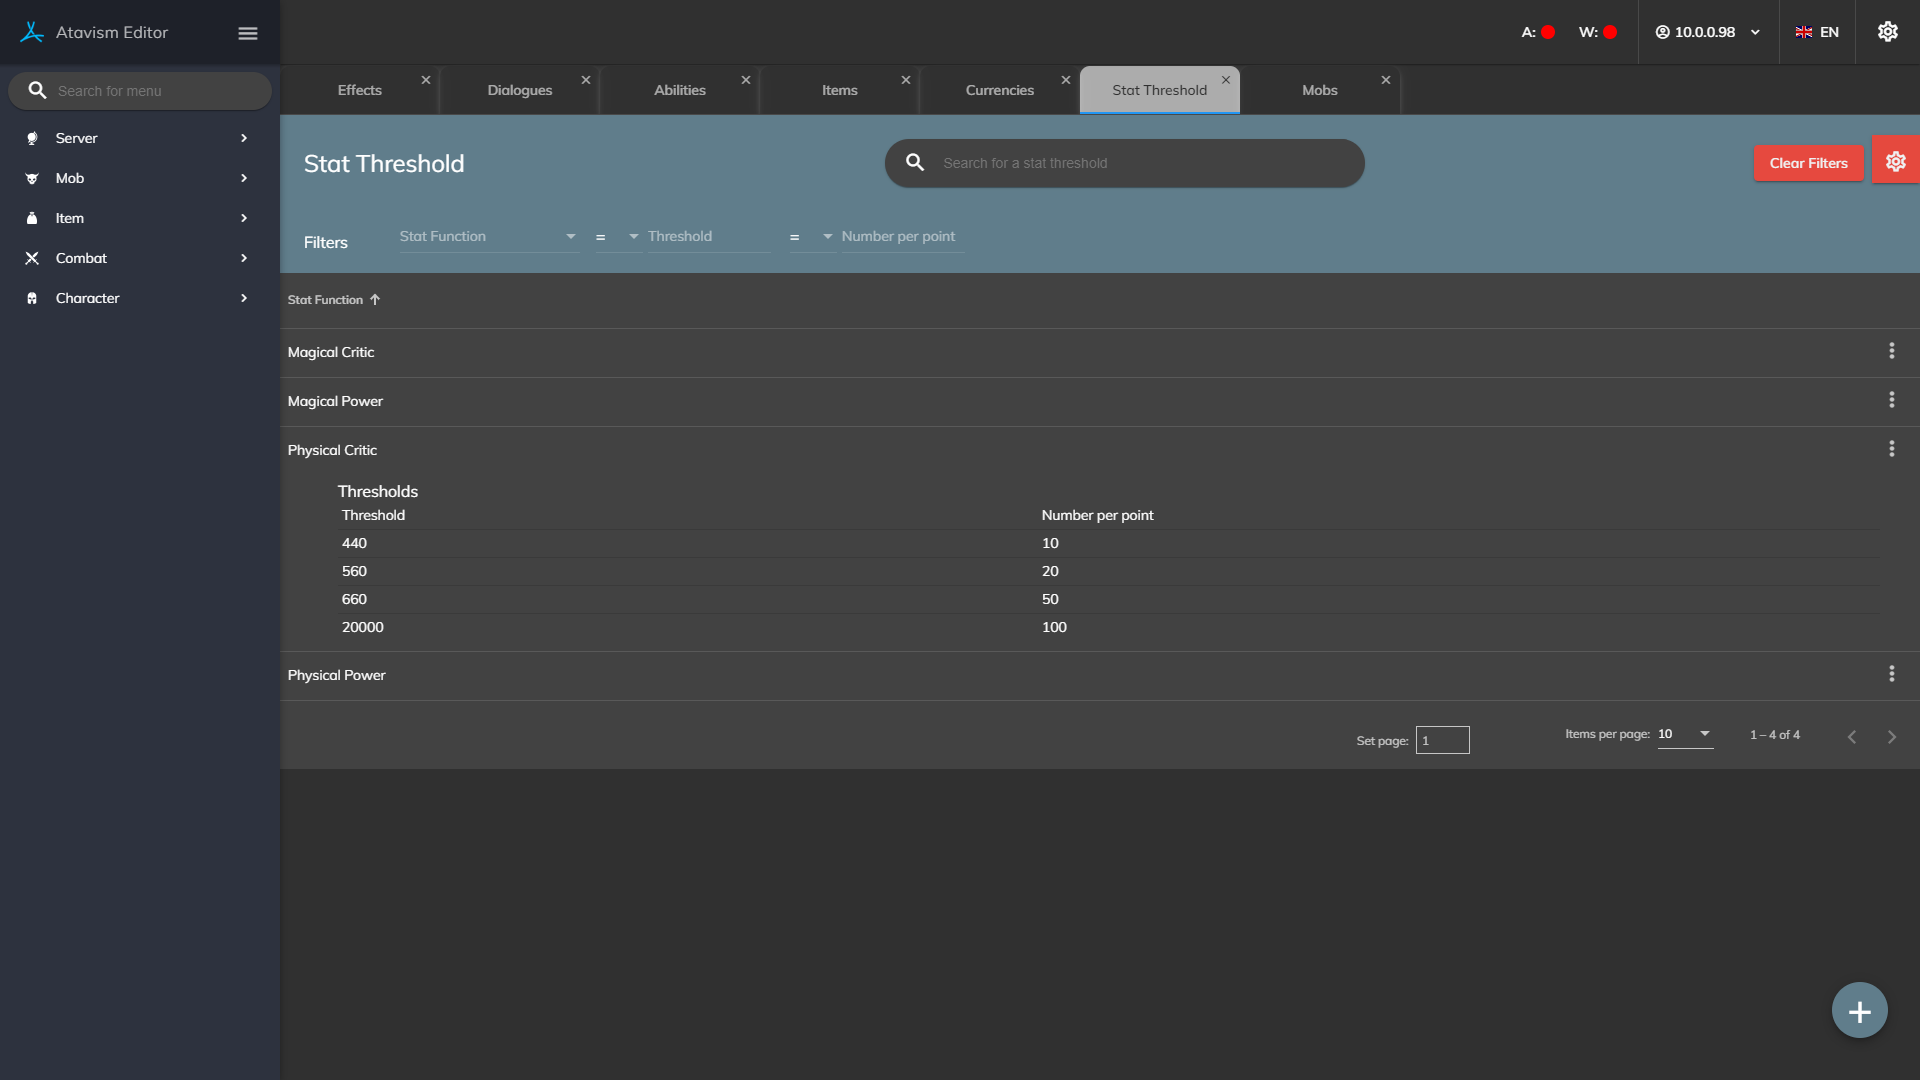
Task: Open three-dot menu for Magical Critic row
Action: [1891, 351]
